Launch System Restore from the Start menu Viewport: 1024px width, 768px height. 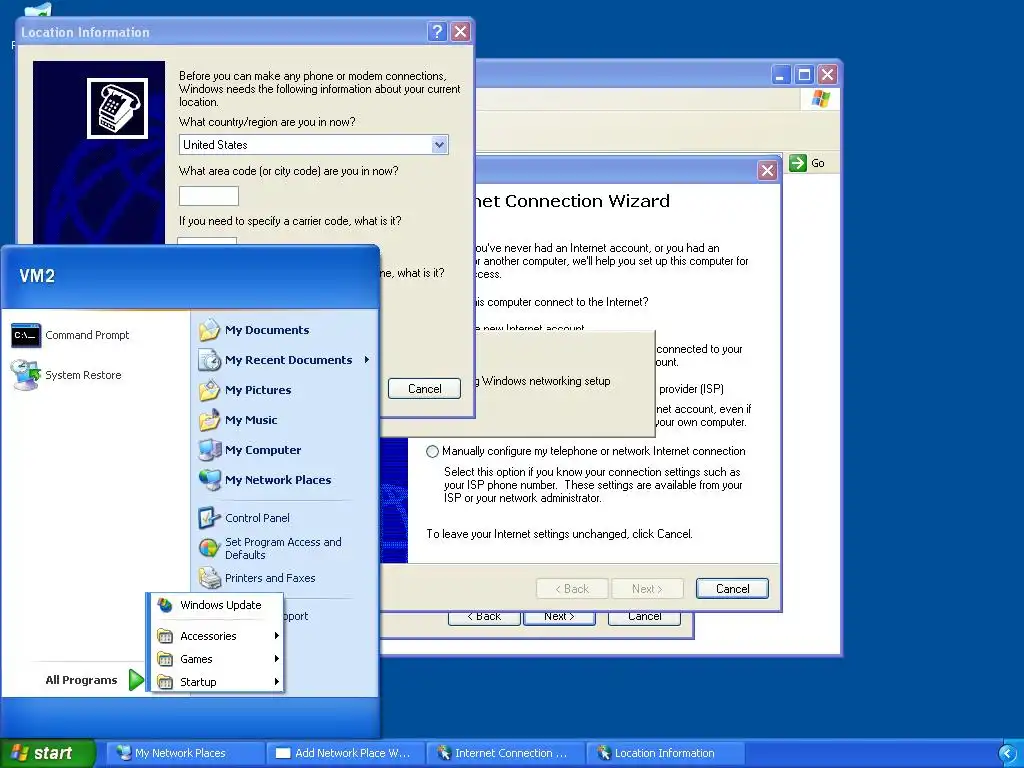point(67,375)
